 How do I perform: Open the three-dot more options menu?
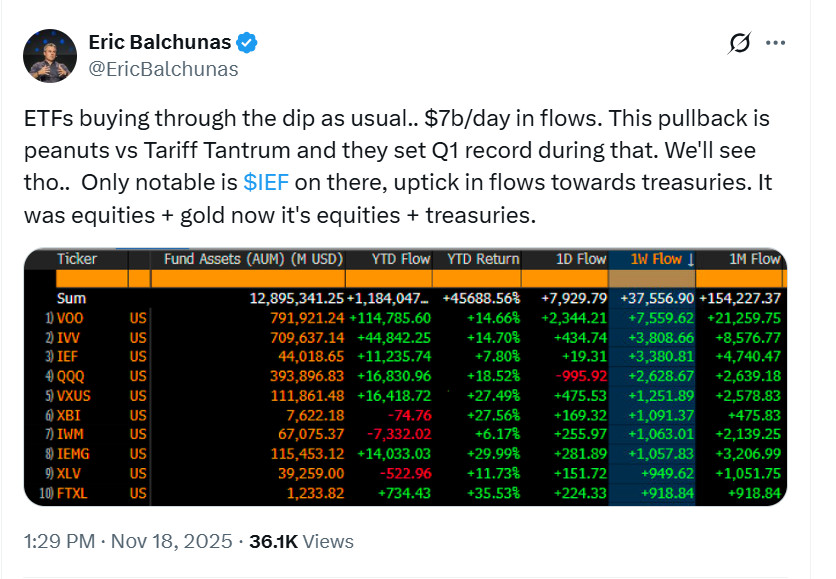775,43
